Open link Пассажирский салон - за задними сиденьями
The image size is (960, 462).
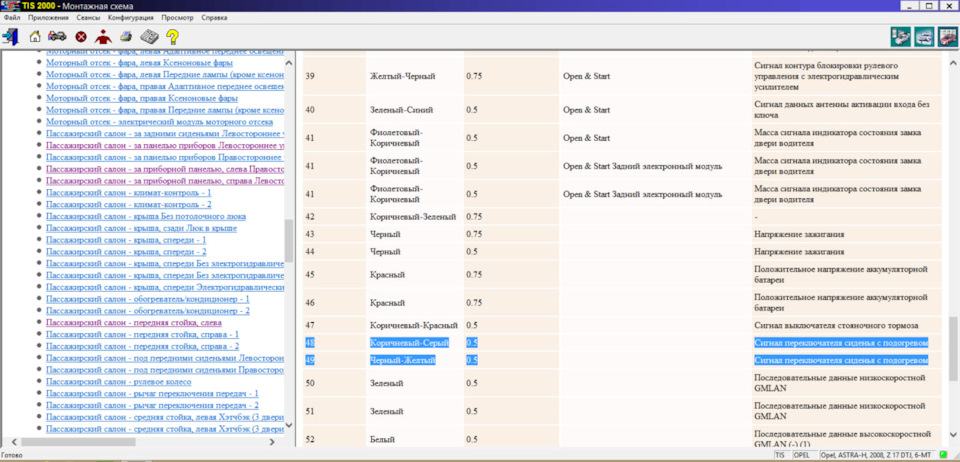click(165, 133)
